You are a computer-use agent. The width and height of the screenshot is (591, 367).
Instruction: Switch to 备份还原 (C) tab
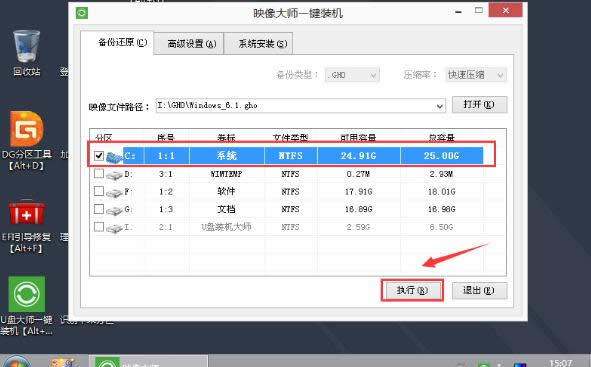(117, 43)
